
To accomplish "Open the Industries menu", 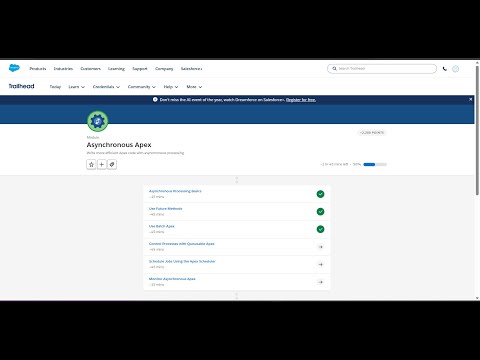I will [63, 69].
